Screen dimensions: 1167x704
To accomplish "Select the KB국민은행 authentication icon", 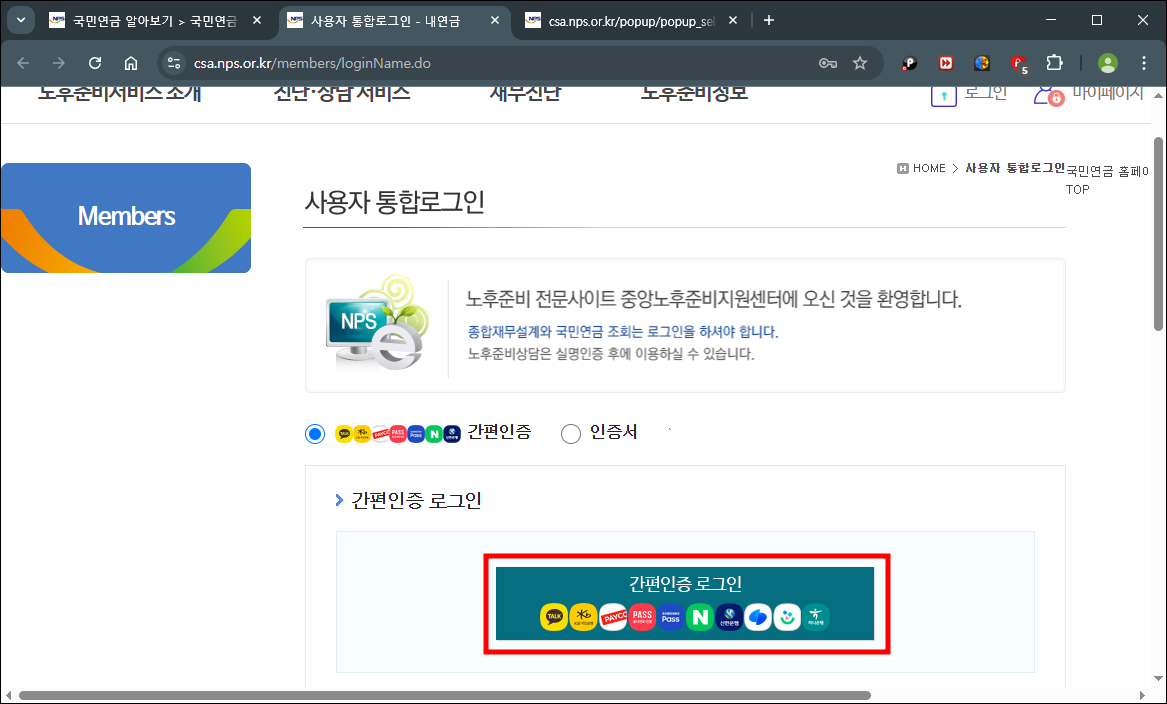I will click(583, 616).
